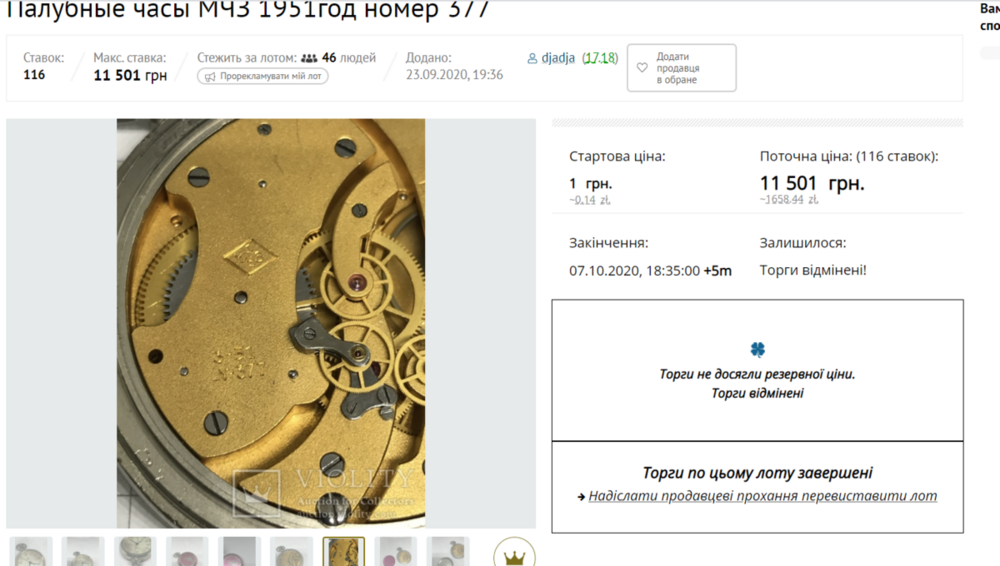Select the last thumbnail in the gallery row

pyautogui.click(x=448, y=551)
